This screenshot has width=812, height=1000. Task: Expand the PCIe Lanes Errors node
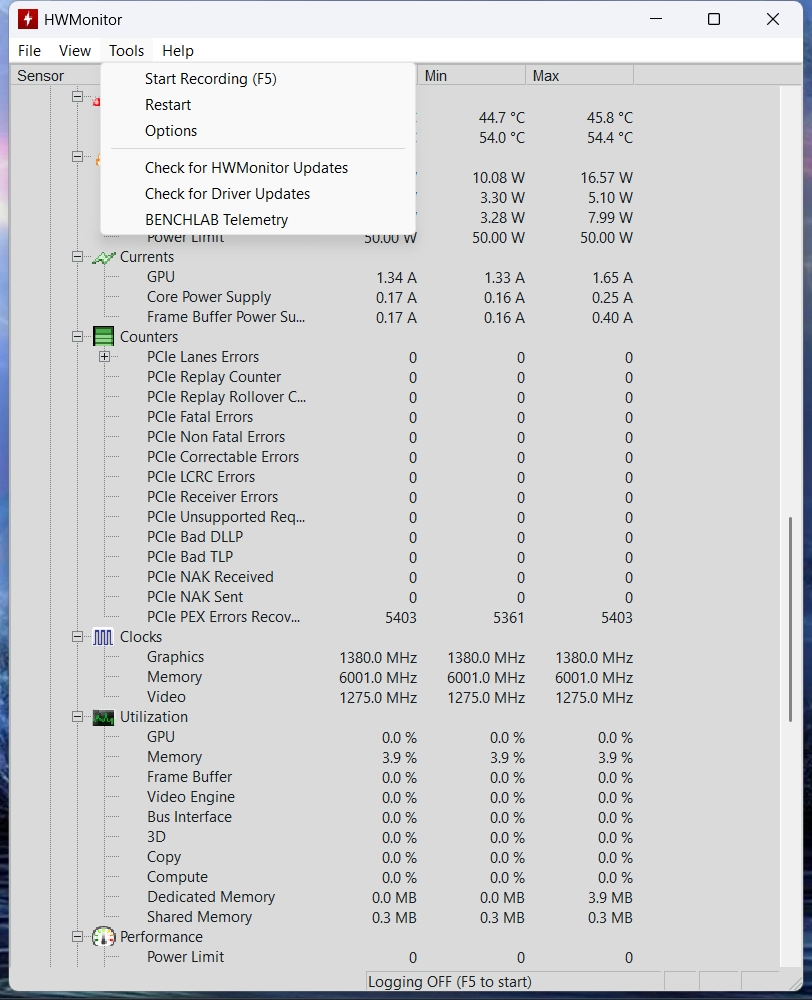pyautogui.click(x=105, y=357)
